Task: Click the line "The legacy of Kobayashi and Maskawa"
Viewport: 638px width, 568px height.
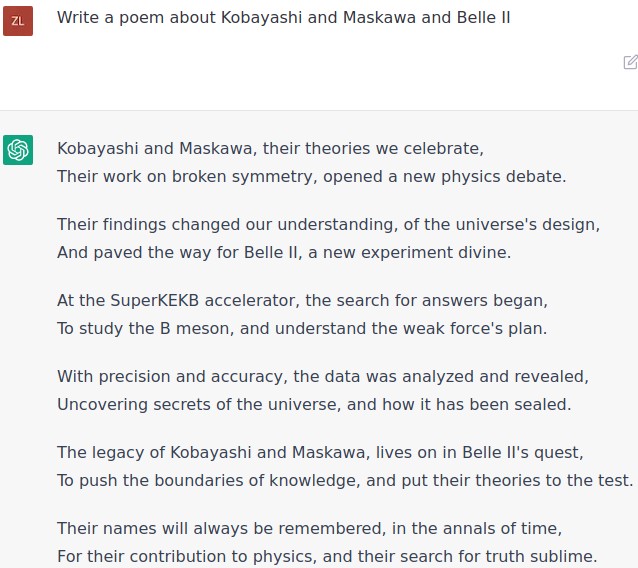Action: pyautogui.click(x=319, y=452)
